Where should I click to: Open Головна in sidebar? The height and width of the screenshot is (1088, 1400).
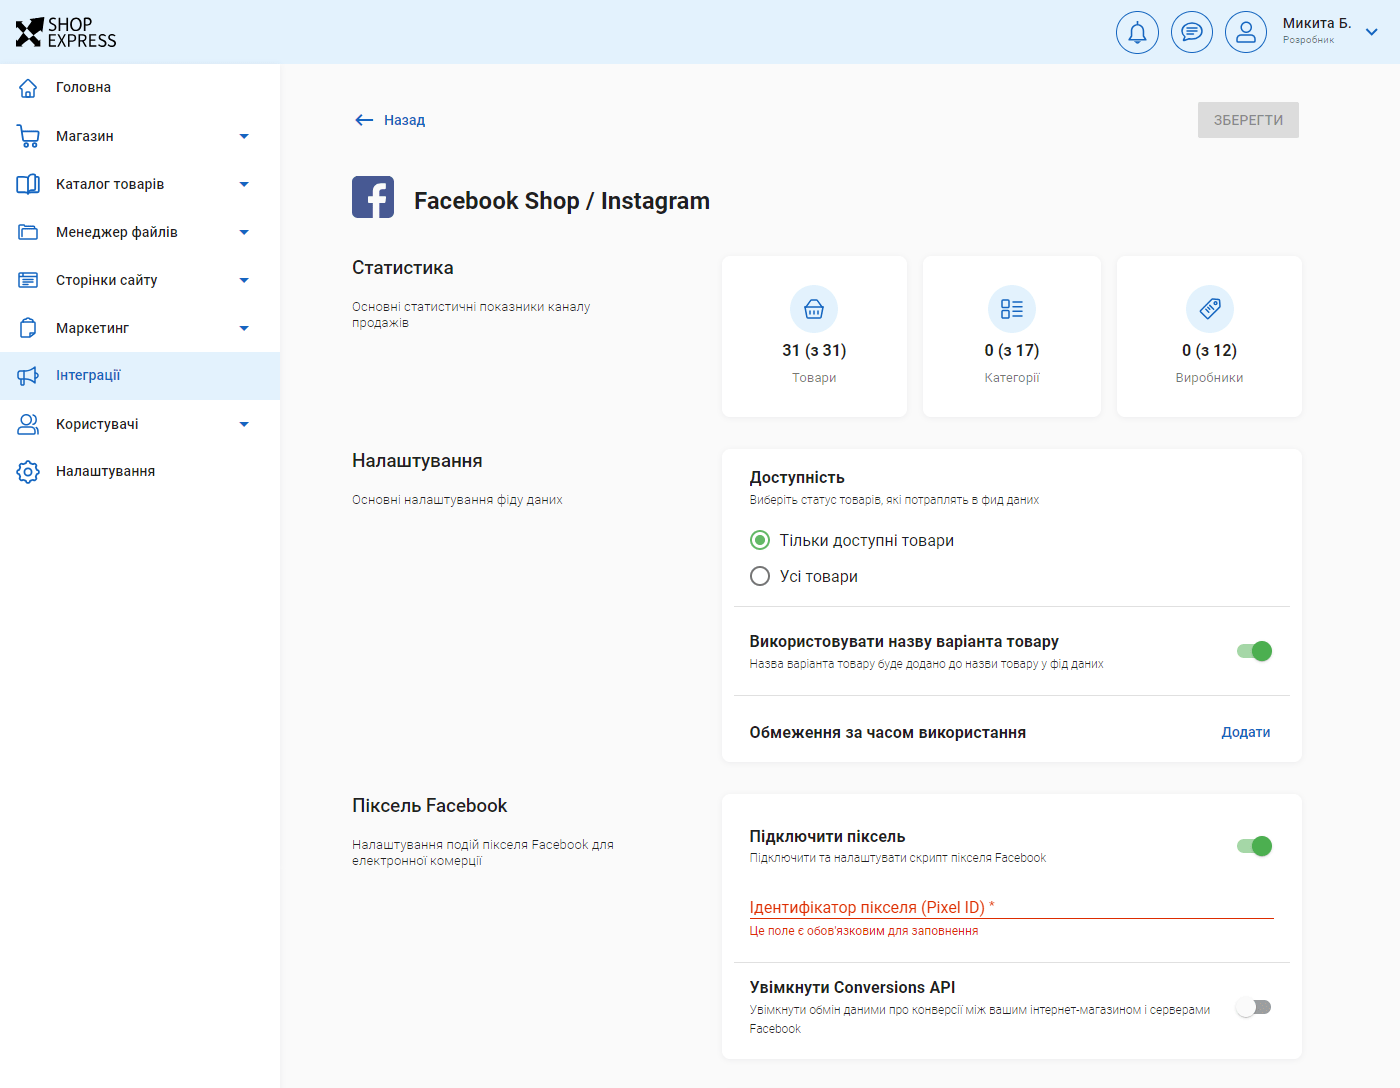coord(140,88)
